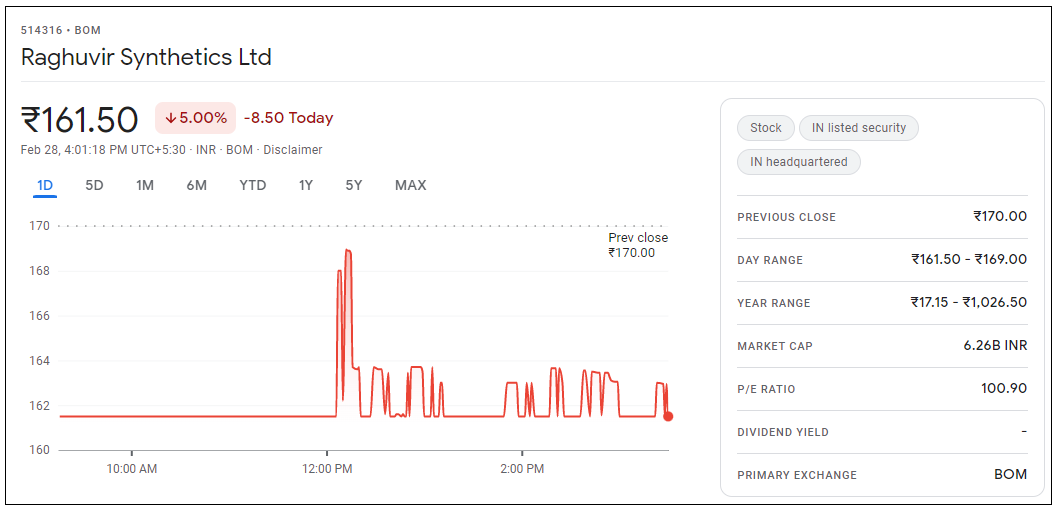
Task: Click the DIVIDEND YIELD label
Action: (x=782, y=432)
